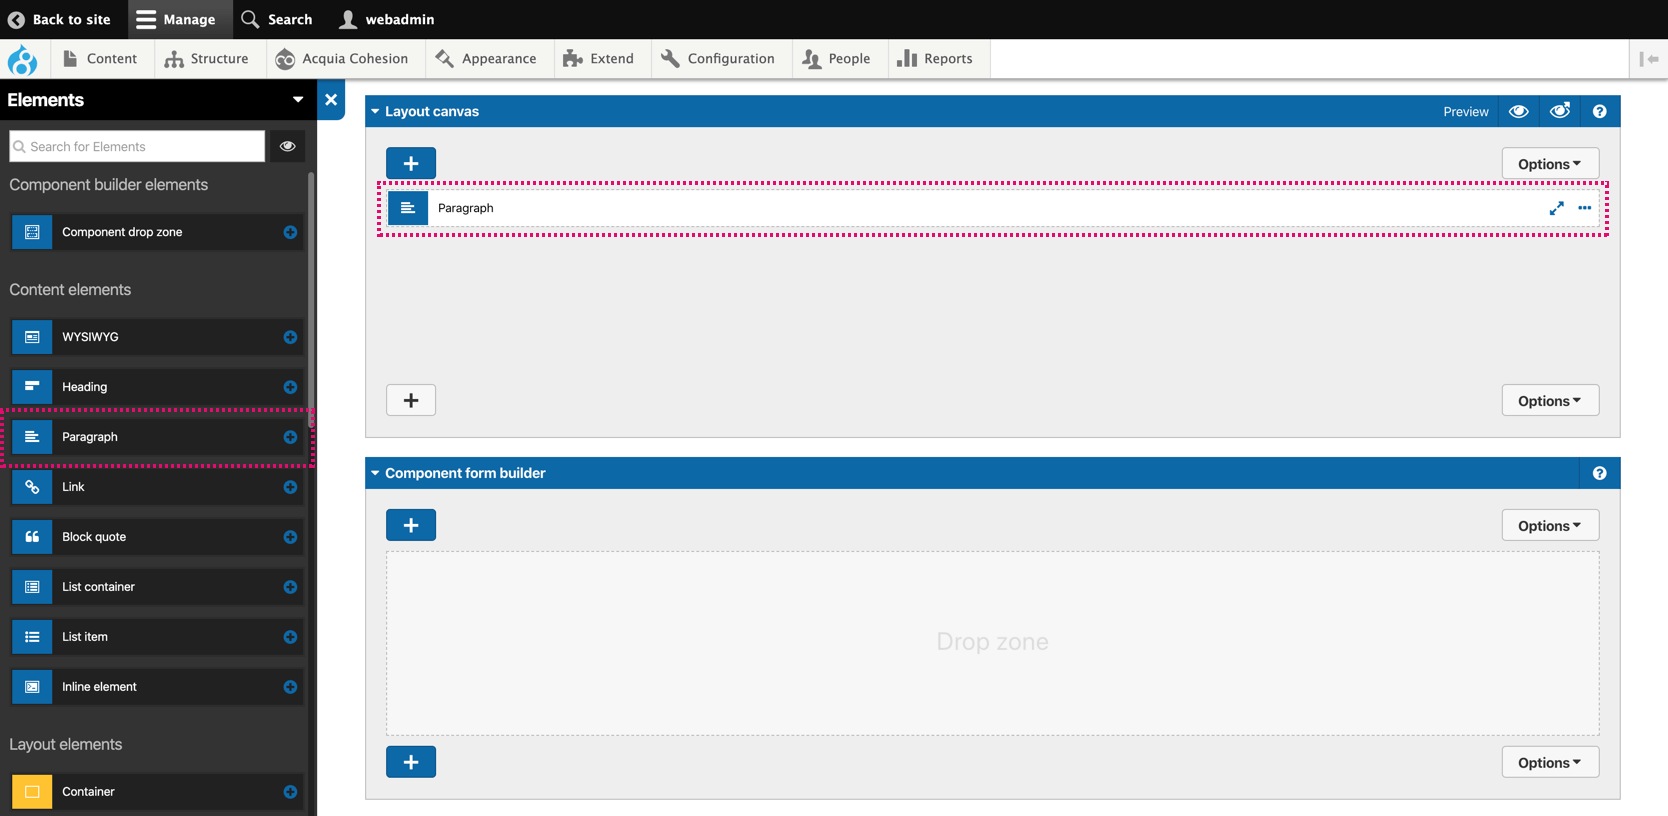Toggle second preview eye with arrow
This screenshot has height=816, width=1668.
coord(1559,112)
